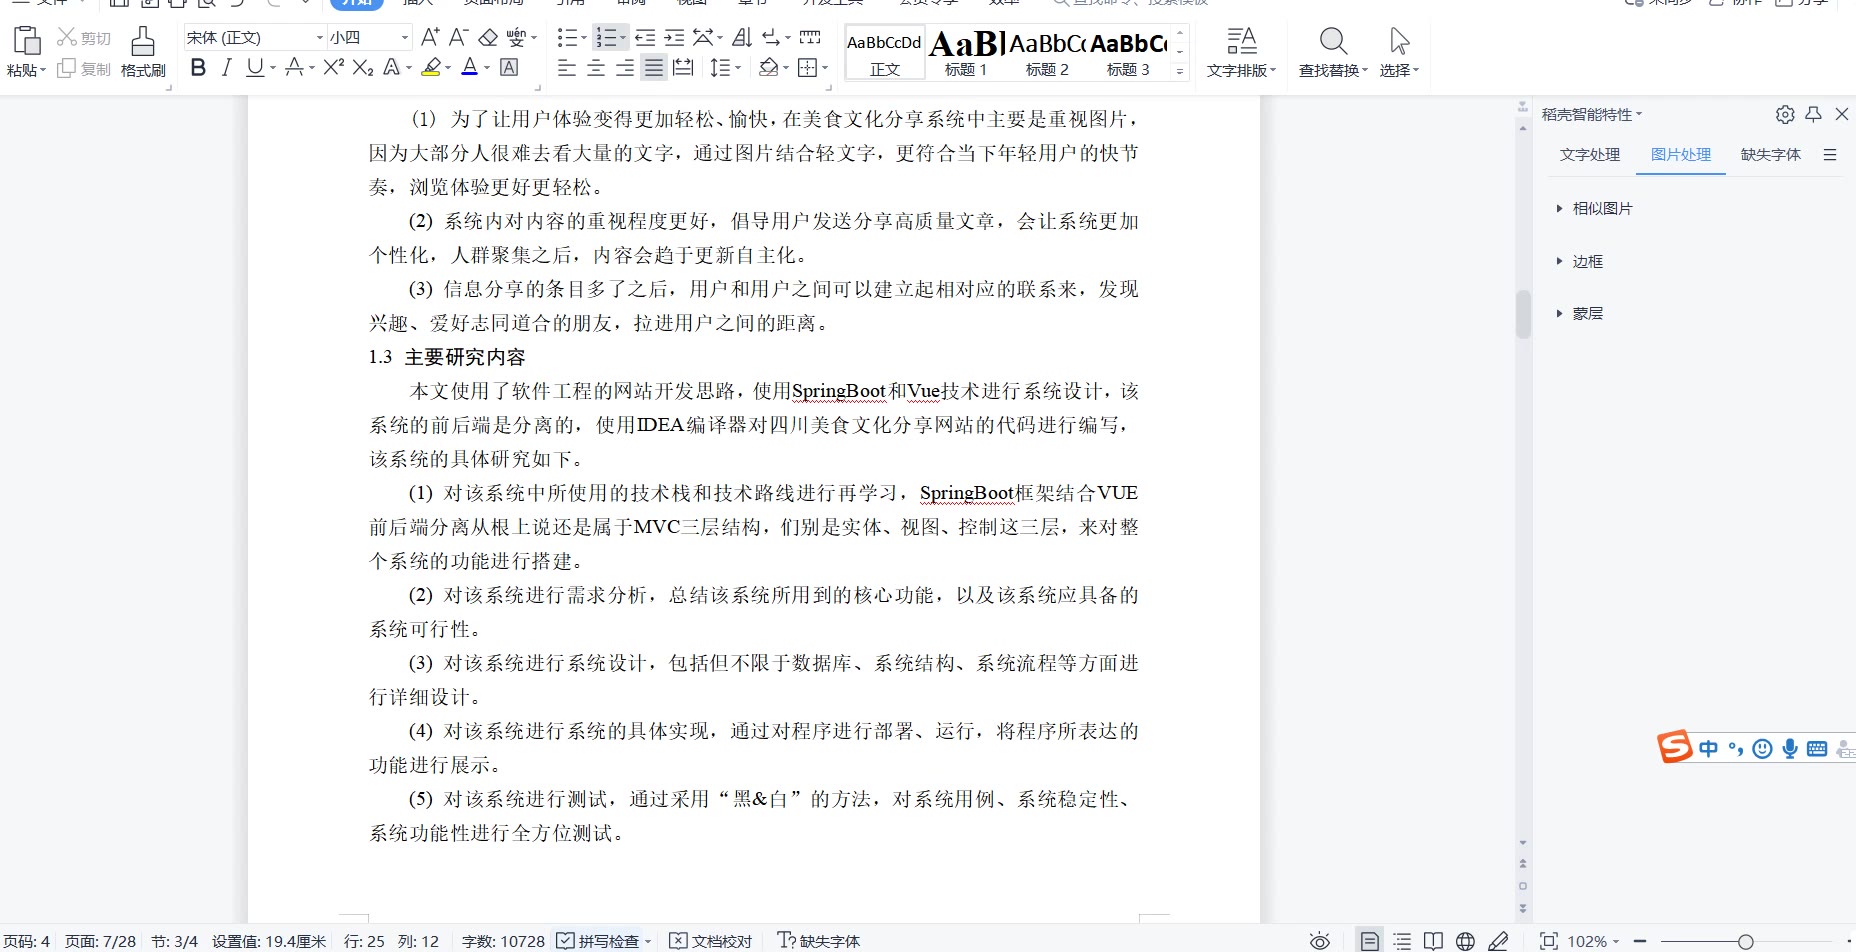The image size is (1856, 952).
Task: Click the Paste (粘贴) clipboard icon
Action: tap(27, 41)
